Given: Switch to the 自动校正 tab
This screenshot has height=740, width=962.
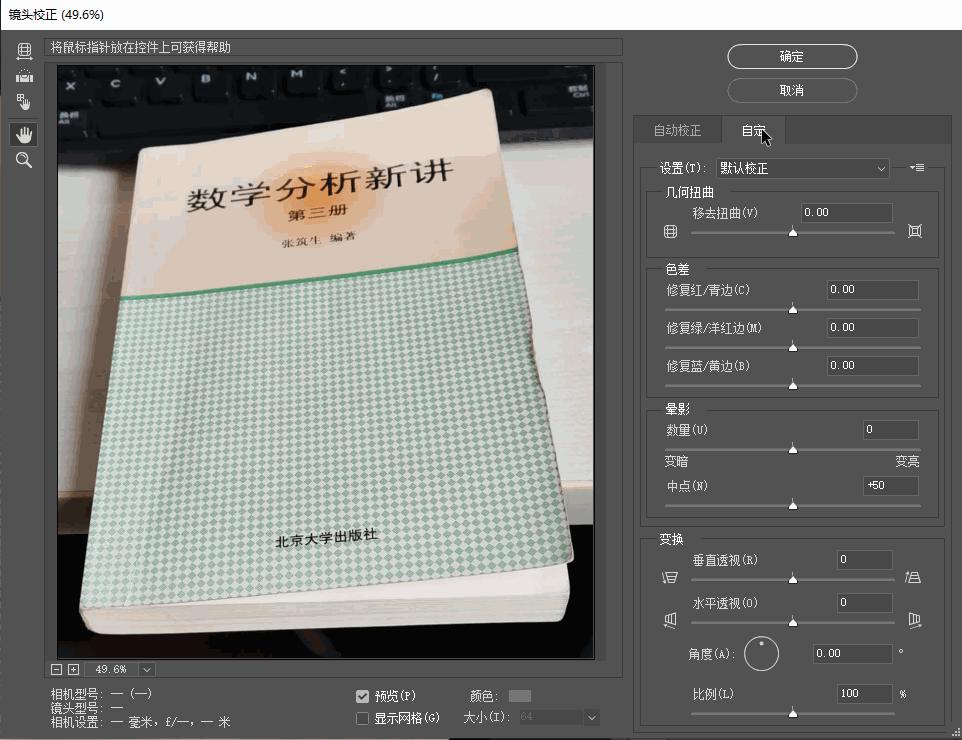Looking at the screenshot, I should pos(677,131).
